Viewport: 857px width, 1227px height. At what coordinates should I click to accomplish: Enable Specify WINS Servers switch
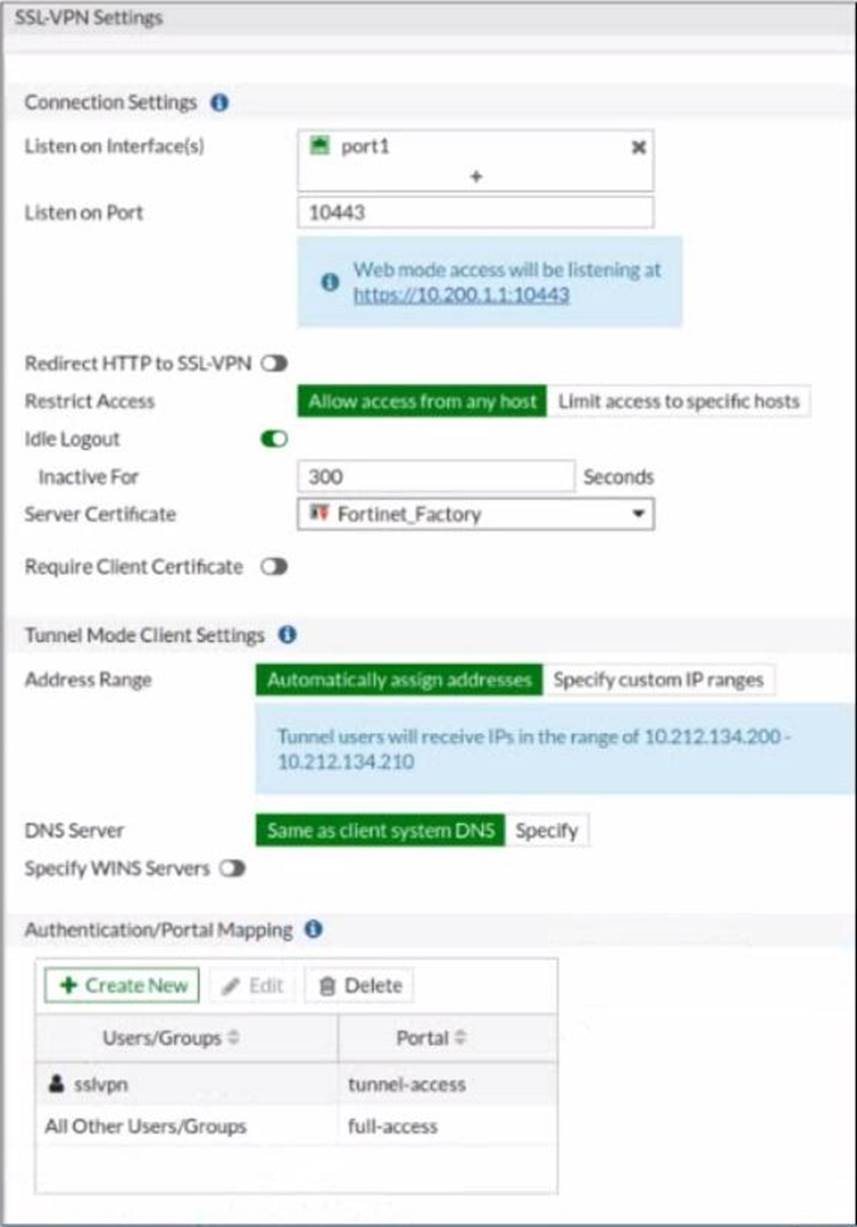tap(232, 868)
